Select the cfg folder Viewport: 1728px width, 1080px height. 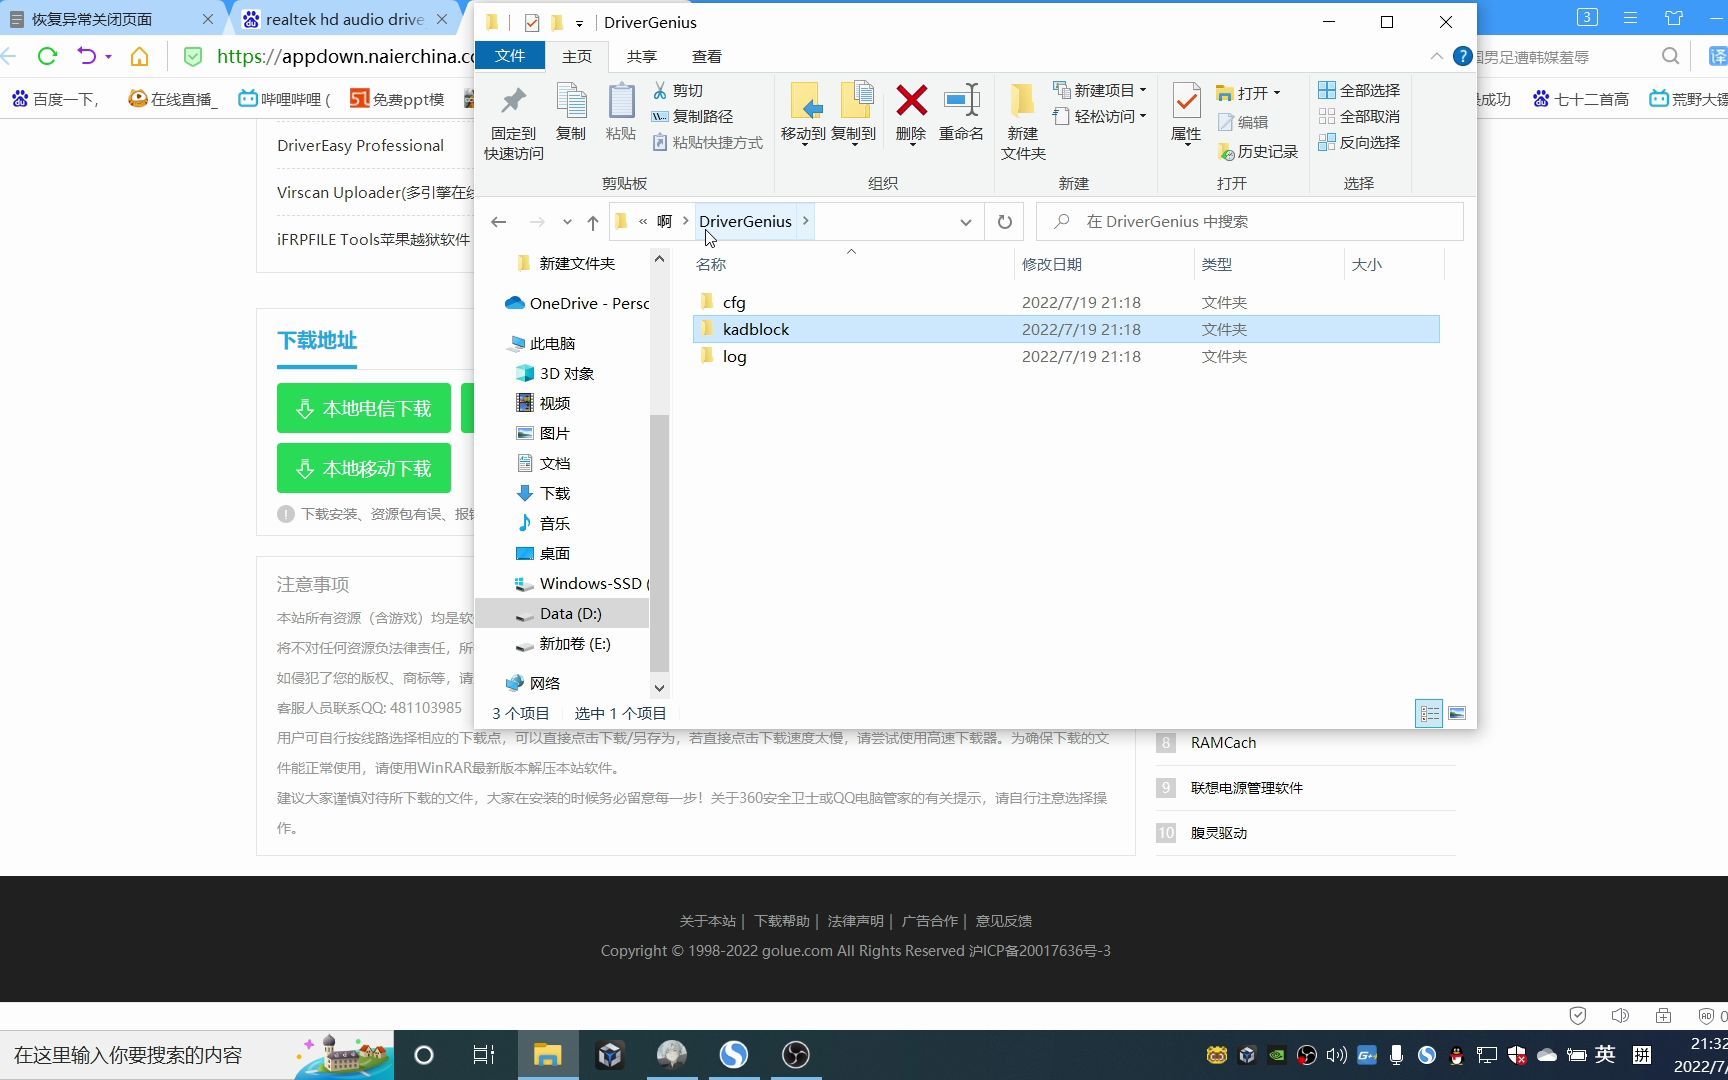tap(1066, 302)
